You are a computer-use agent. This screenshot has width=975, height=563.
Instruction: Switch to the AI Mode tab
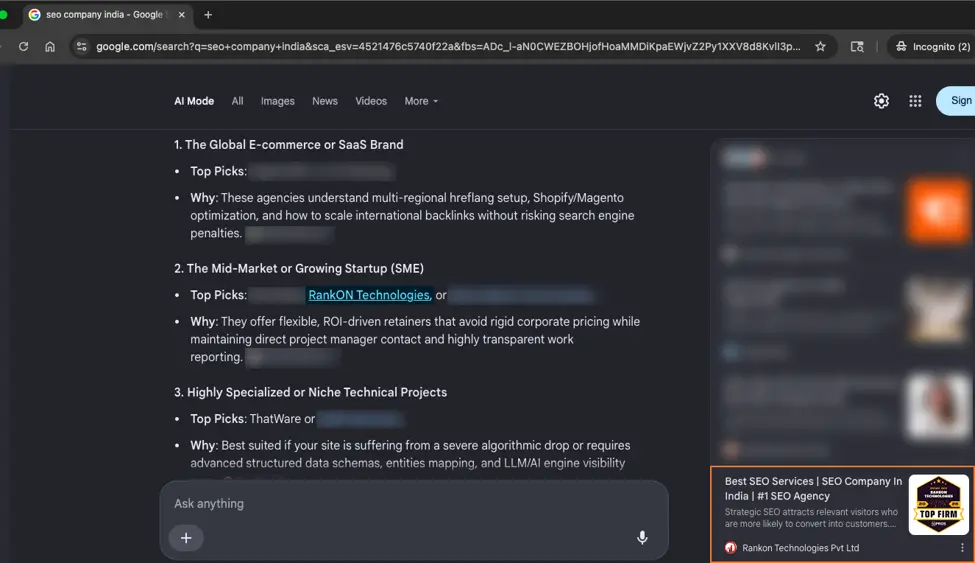pyautogui.click(x=194, y=101)
